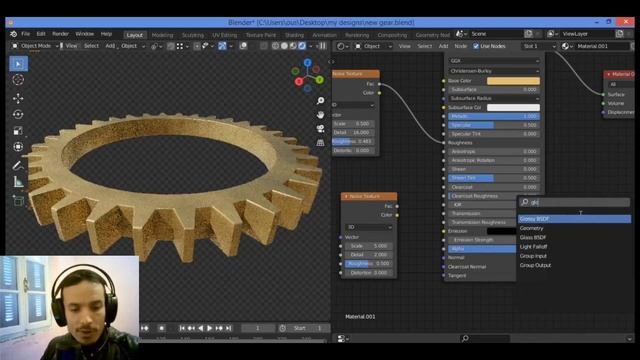
Task: Open the Subsurface Radius dropdown
Action: coord(494,98)
